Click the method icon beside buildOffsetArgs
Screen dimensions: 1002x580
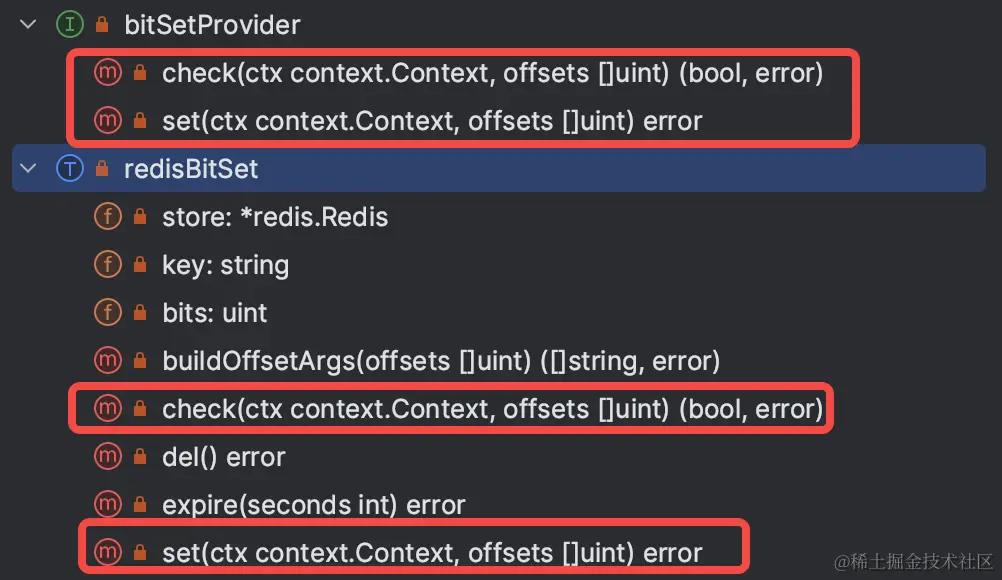107,360
